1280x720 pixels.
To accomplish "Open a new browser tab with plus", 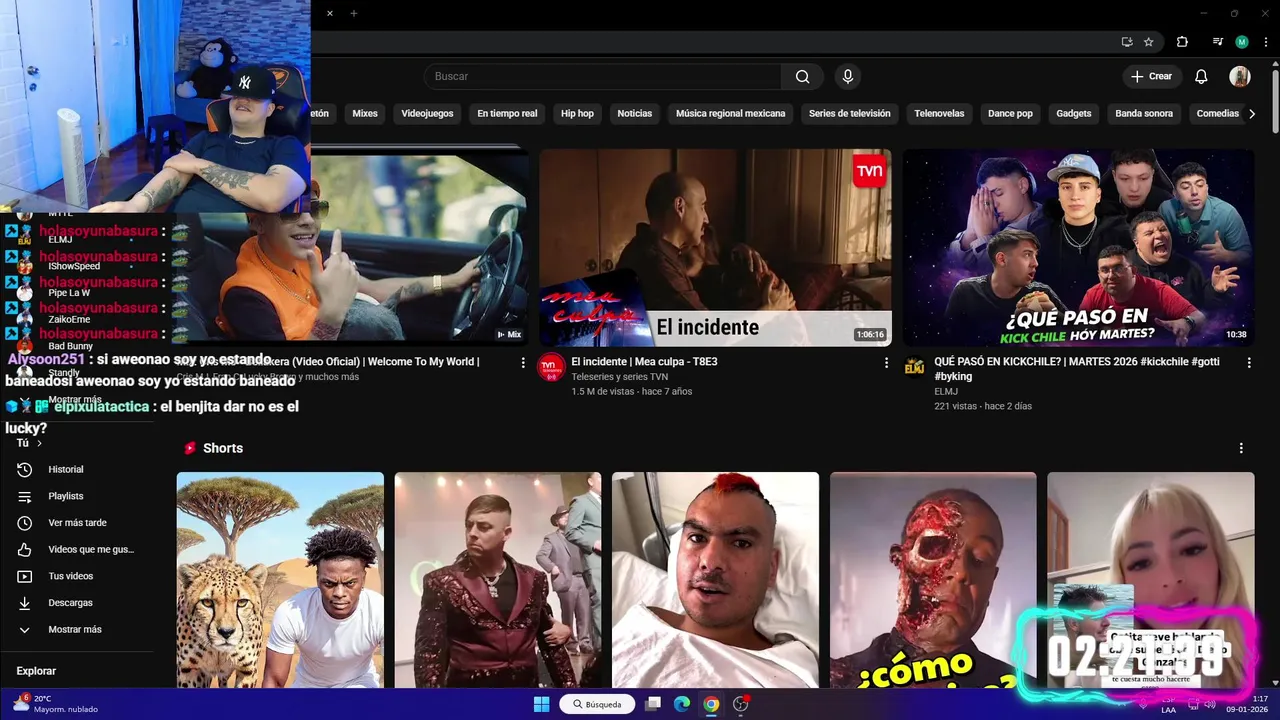I will pos(353,13).
